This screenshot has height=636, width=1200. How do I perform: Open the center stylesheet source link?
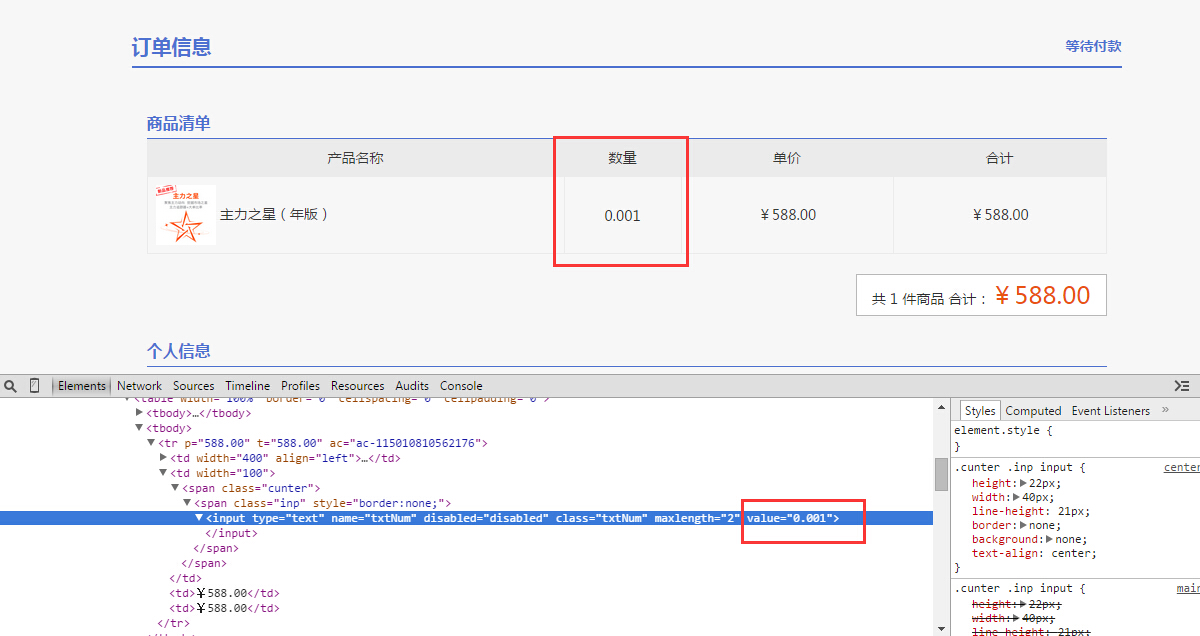click(x=1181, y=467)
